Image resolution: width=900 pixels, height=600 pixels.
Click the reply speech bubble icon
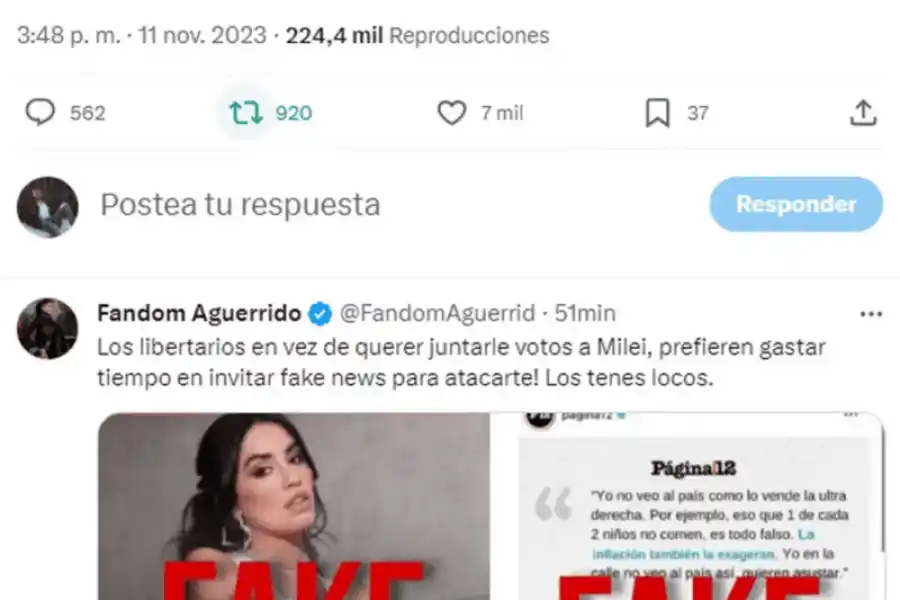[x=40, y=113]
